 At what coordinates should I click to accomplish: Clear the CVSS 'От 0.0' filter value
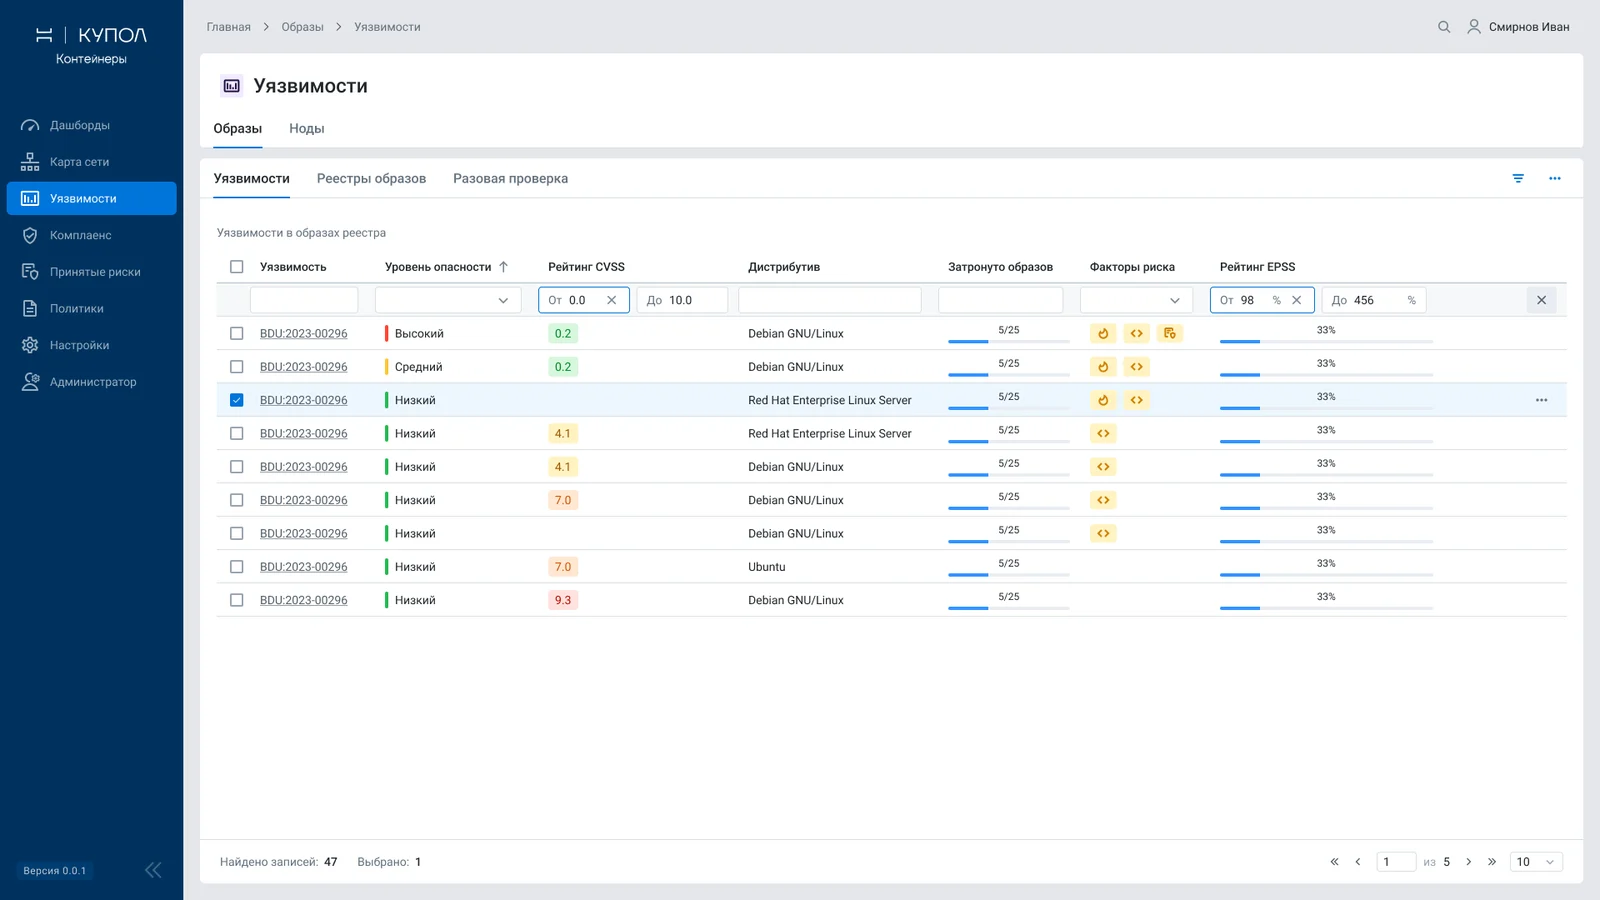point(612,300)
